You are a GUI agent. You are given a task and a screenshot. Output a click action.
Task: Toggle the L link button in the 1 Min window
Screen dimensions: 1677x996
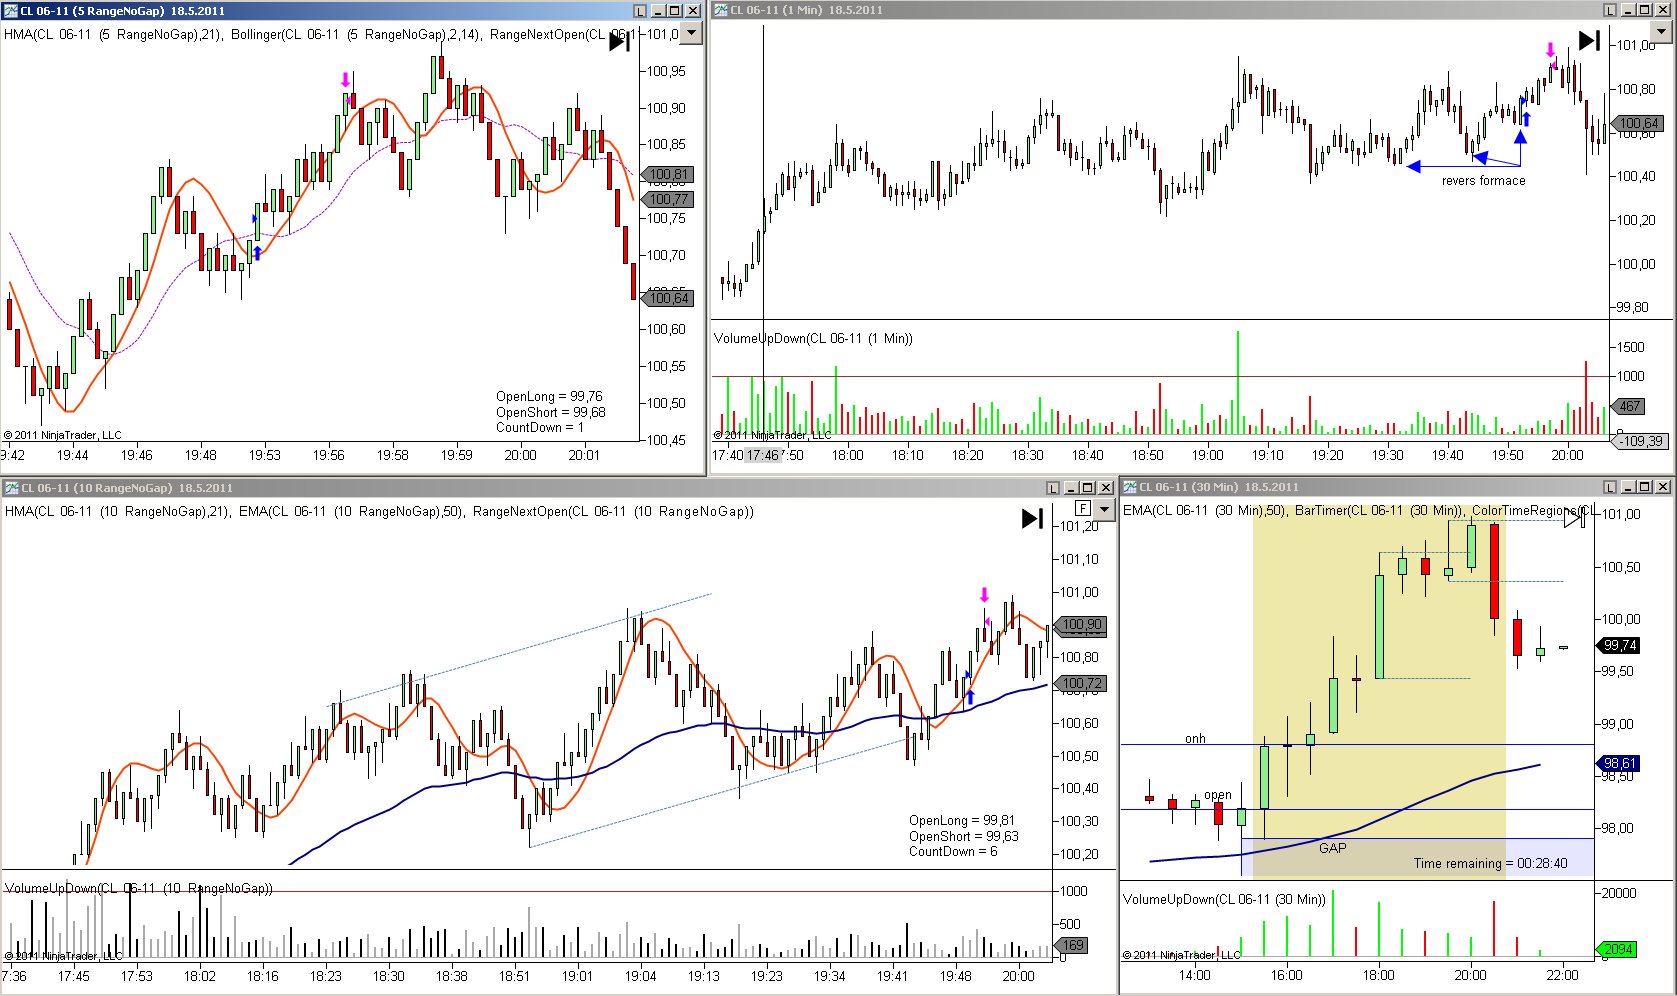click(1610, 10)
